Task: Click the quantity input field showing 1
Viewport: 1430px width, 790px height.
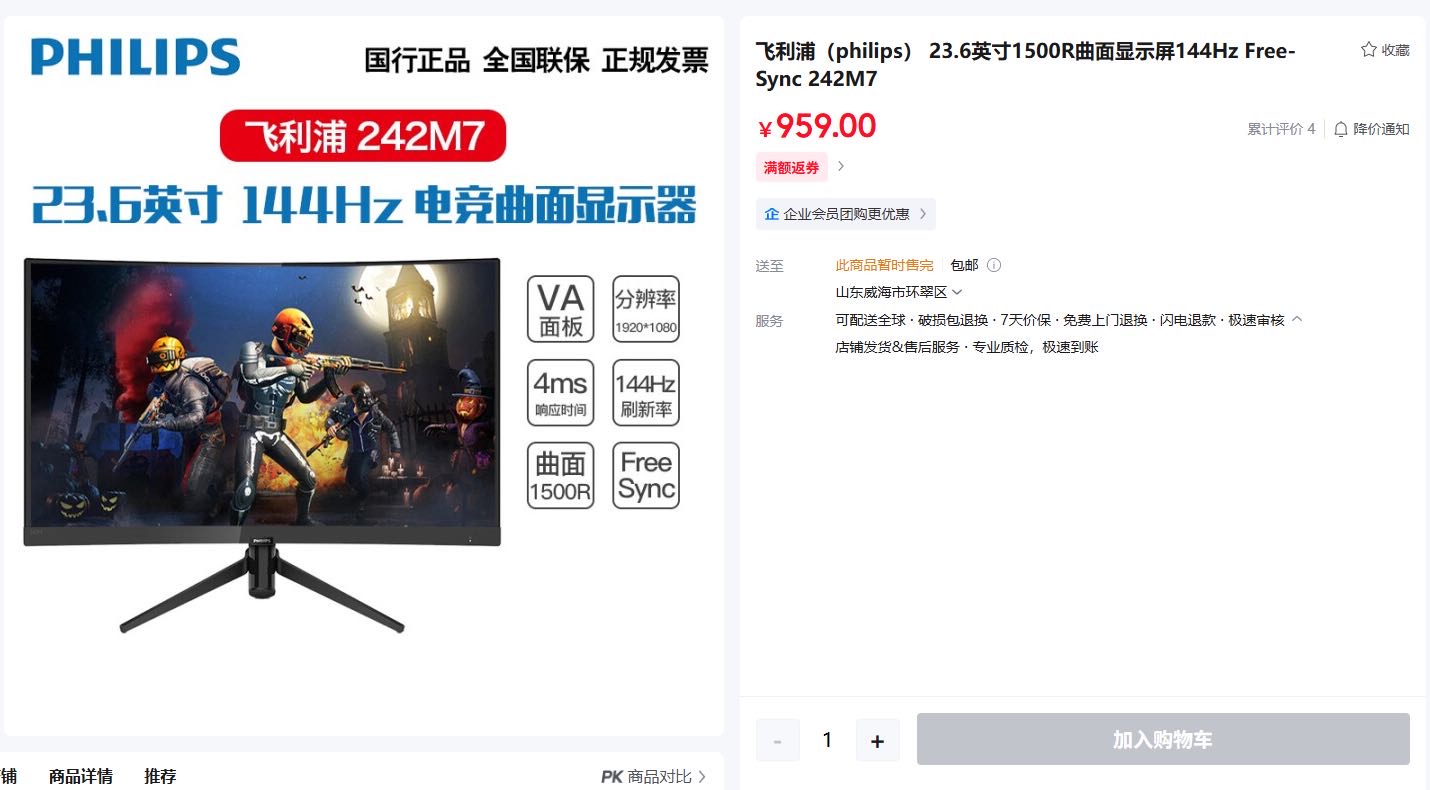Action: pyautogui.click(x=827, y=741)
